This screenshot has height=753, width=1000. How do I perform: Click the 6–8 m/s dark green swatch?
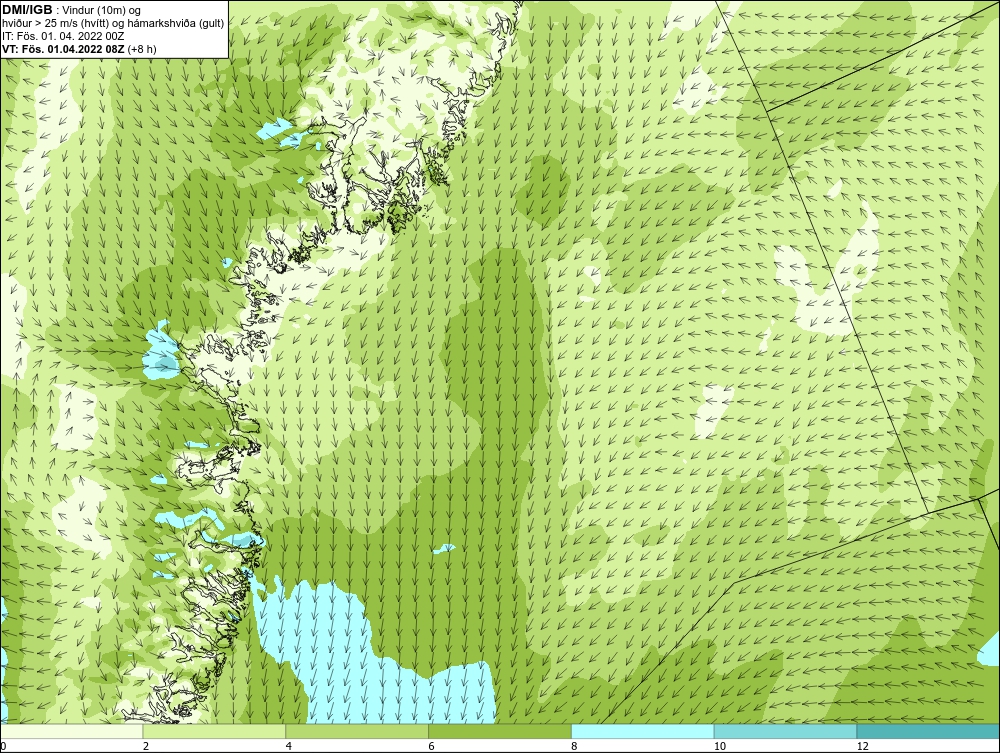pos(500,731)
